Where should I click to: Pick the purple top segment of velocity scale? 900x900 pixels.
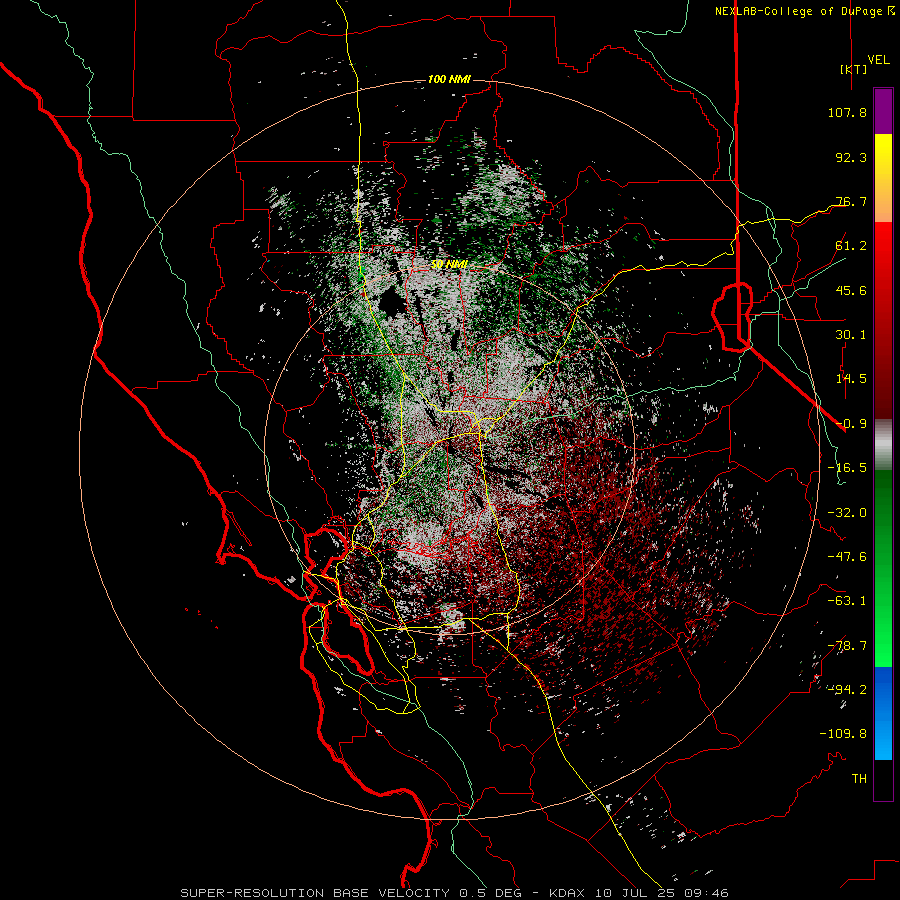pos(883,111)
